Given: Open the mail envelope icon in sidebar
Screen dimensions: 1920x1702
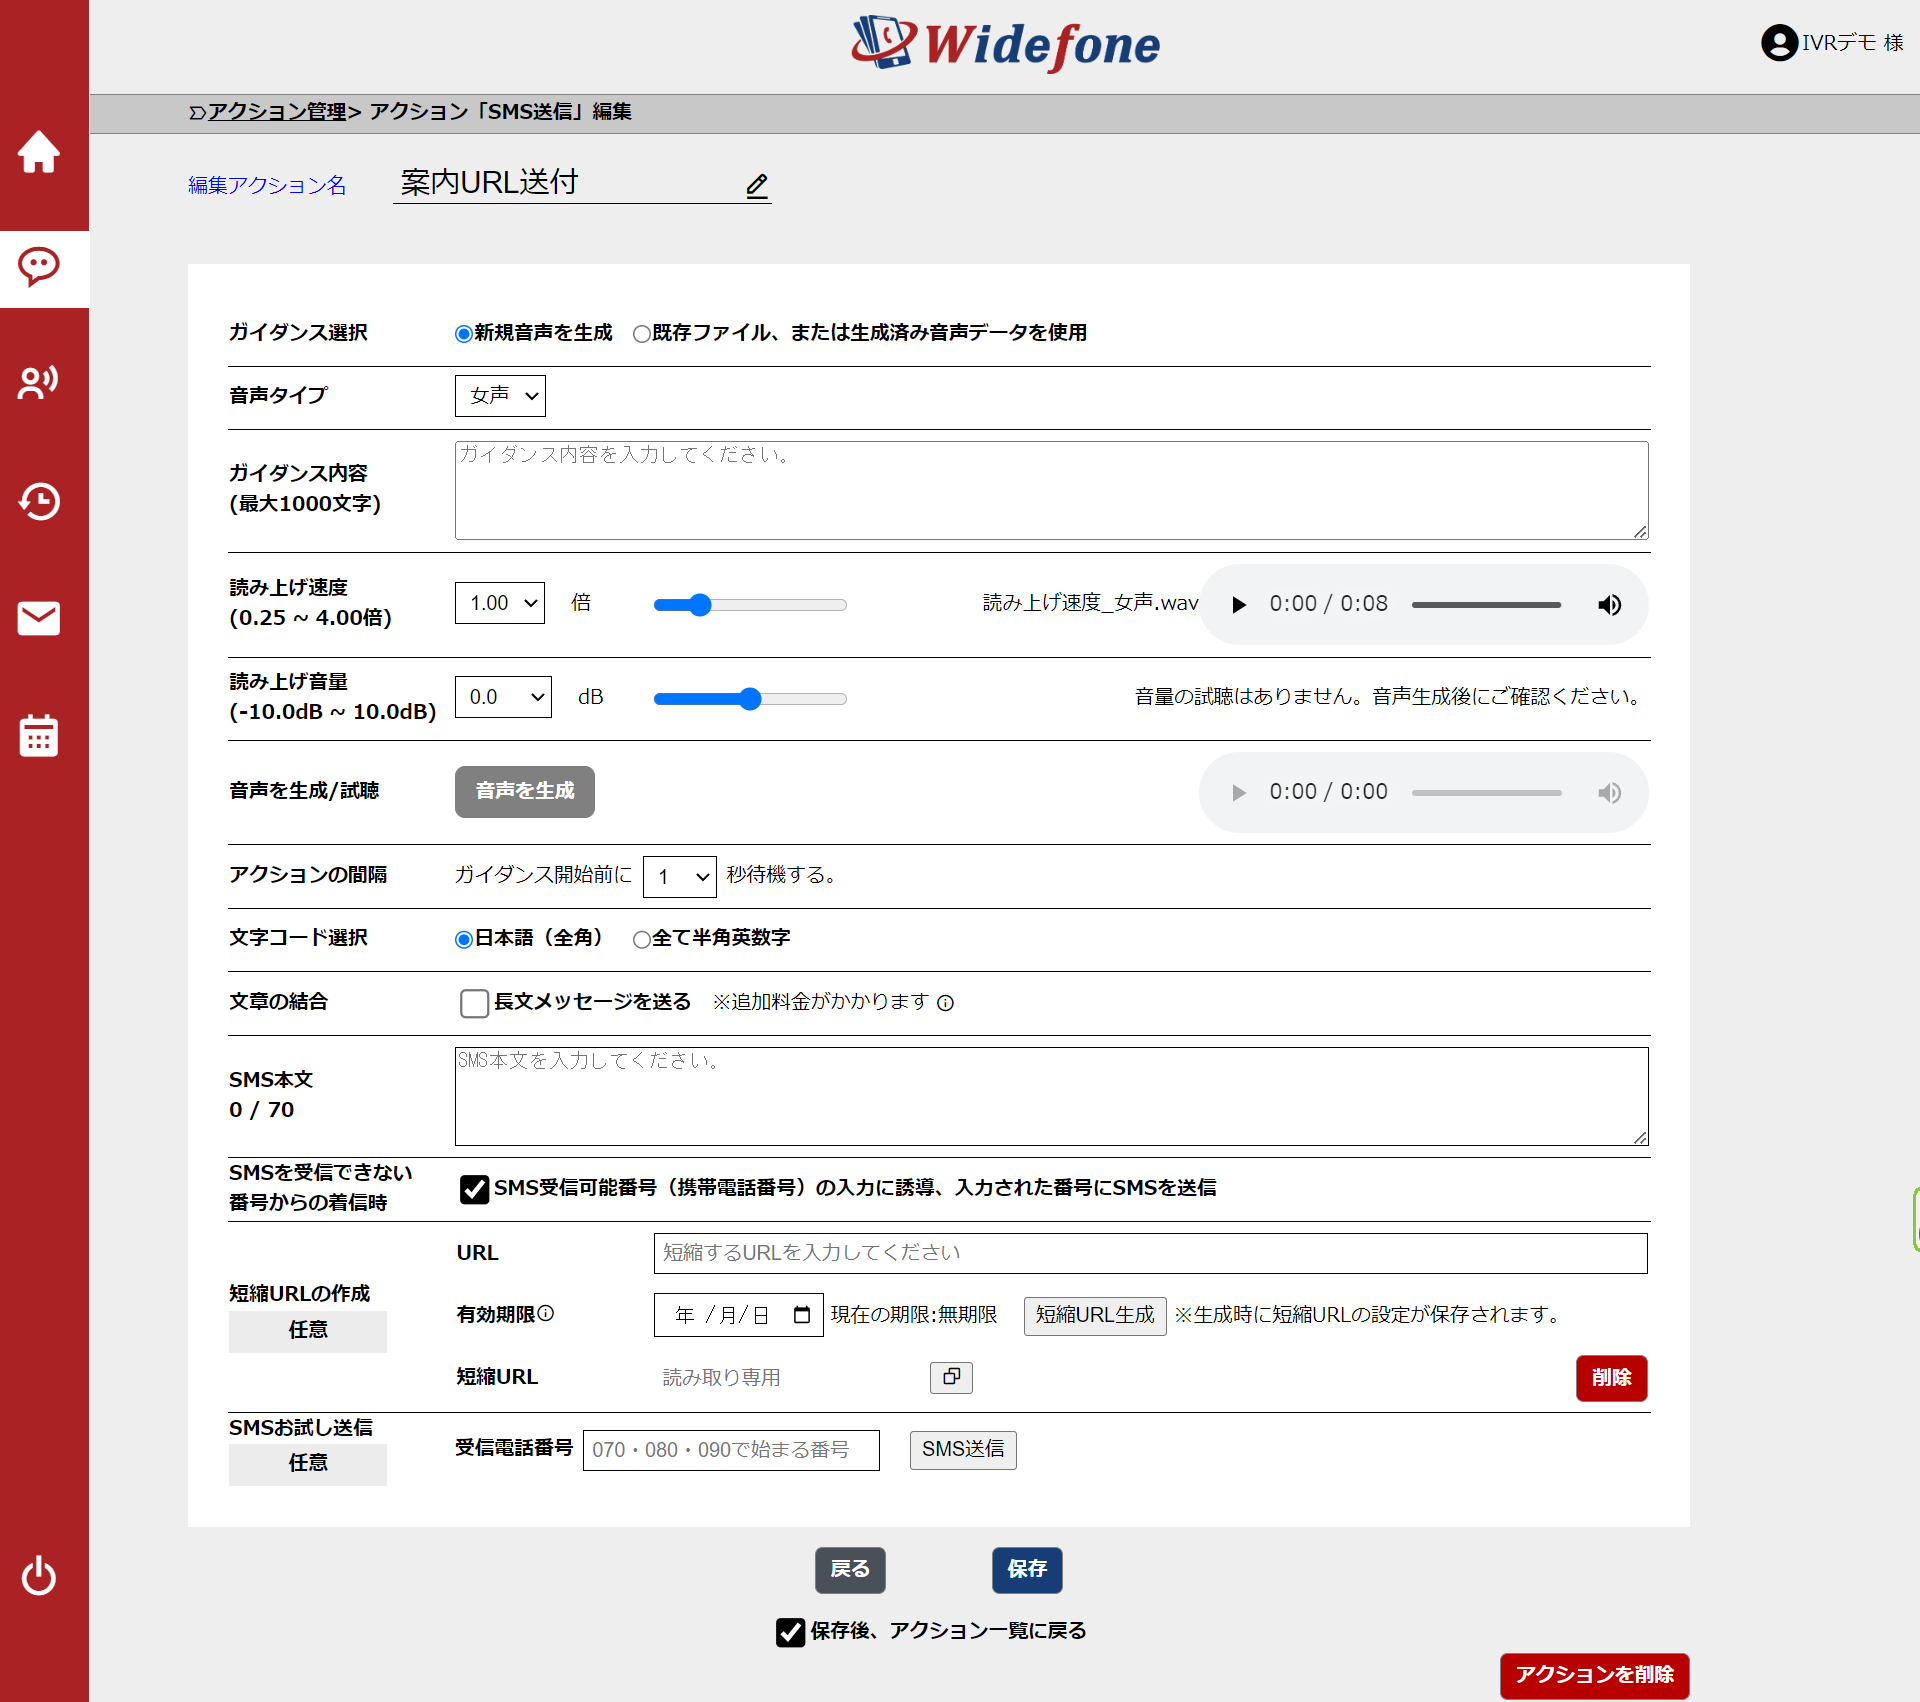Looking at the screenshot, I should [x=39, y=618].
